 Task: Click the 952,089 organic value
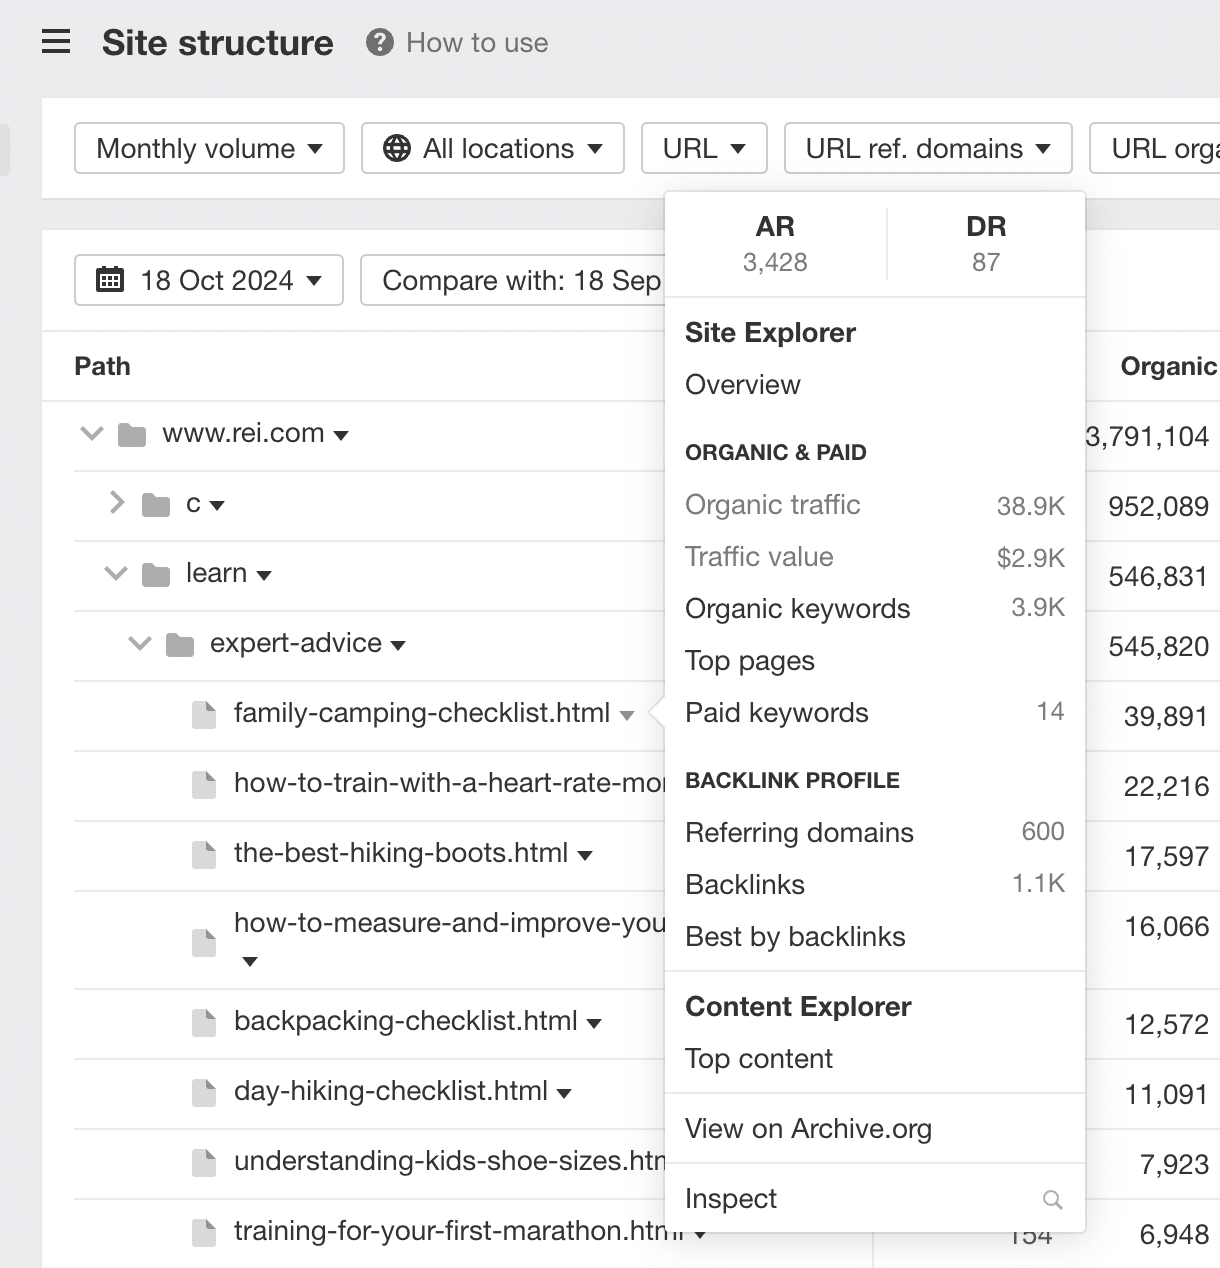(1159, 506)
